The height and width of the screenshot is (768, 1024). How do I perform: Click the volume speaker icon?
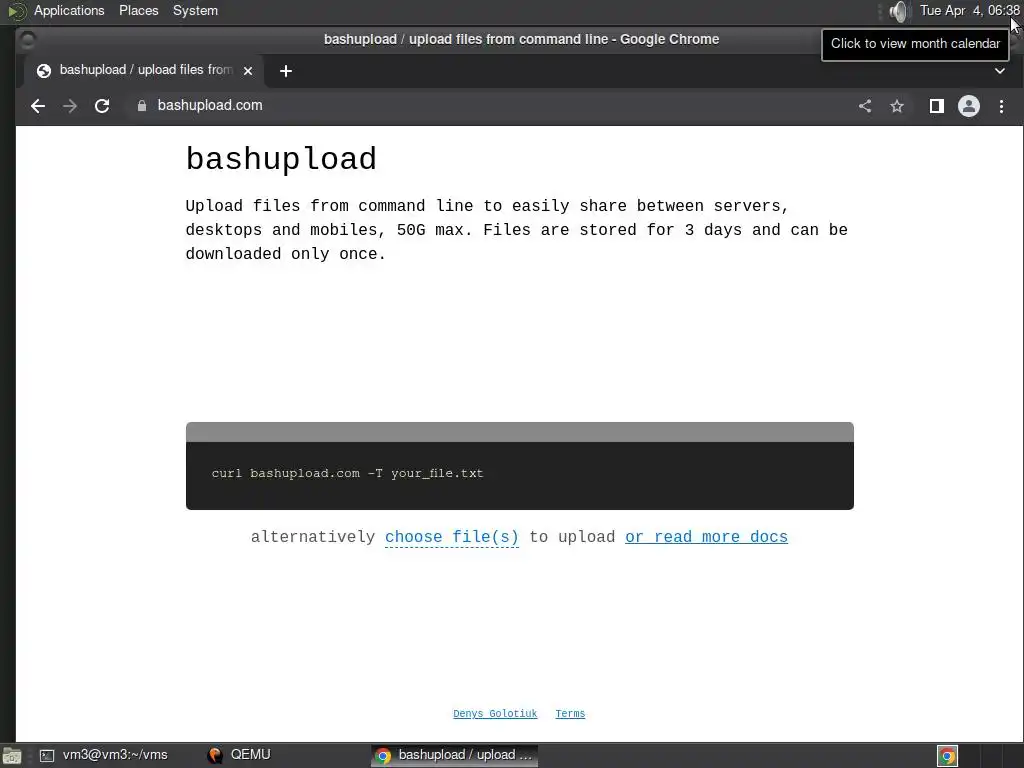(899, 11)
